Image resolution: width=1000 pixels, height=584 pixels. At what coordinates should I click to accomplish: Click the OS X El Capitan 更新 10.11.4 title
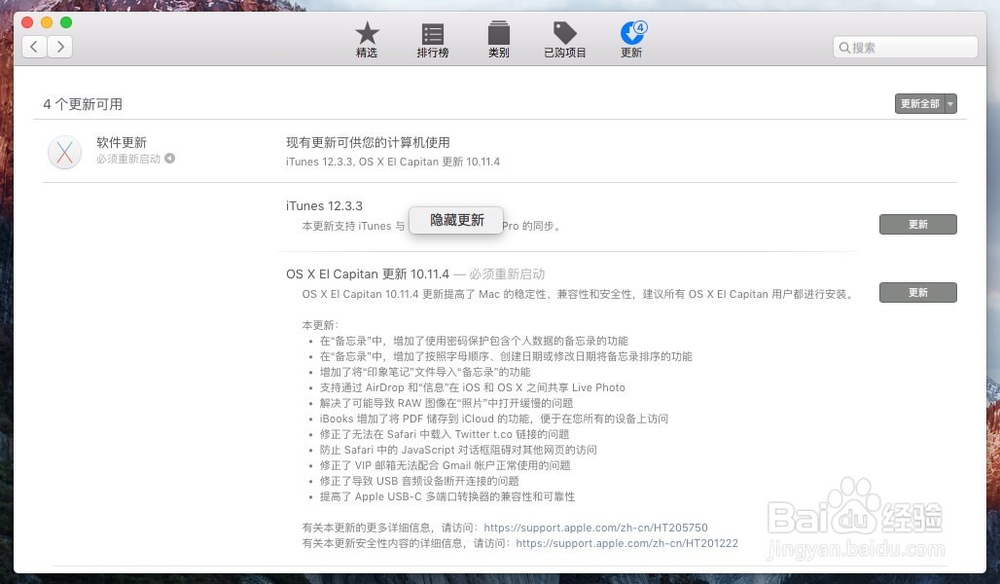pos(367,274)
